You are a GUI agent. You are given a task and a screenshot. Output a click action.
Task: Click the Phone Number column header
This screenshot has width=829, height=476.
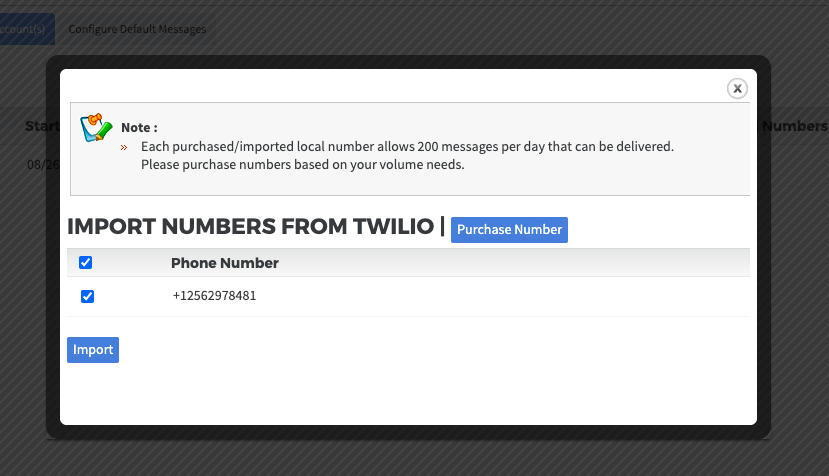point(225,263)
